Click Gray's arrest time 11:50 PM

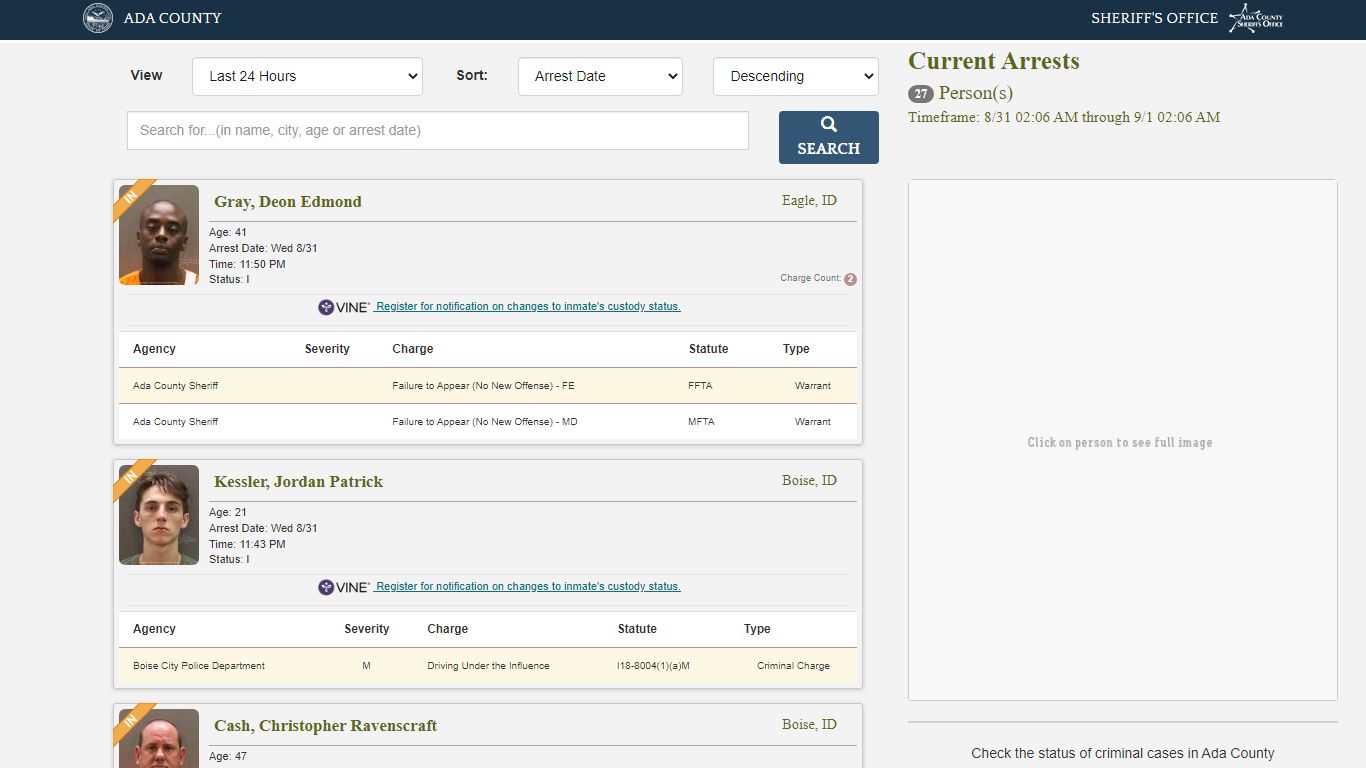(247, 264)
